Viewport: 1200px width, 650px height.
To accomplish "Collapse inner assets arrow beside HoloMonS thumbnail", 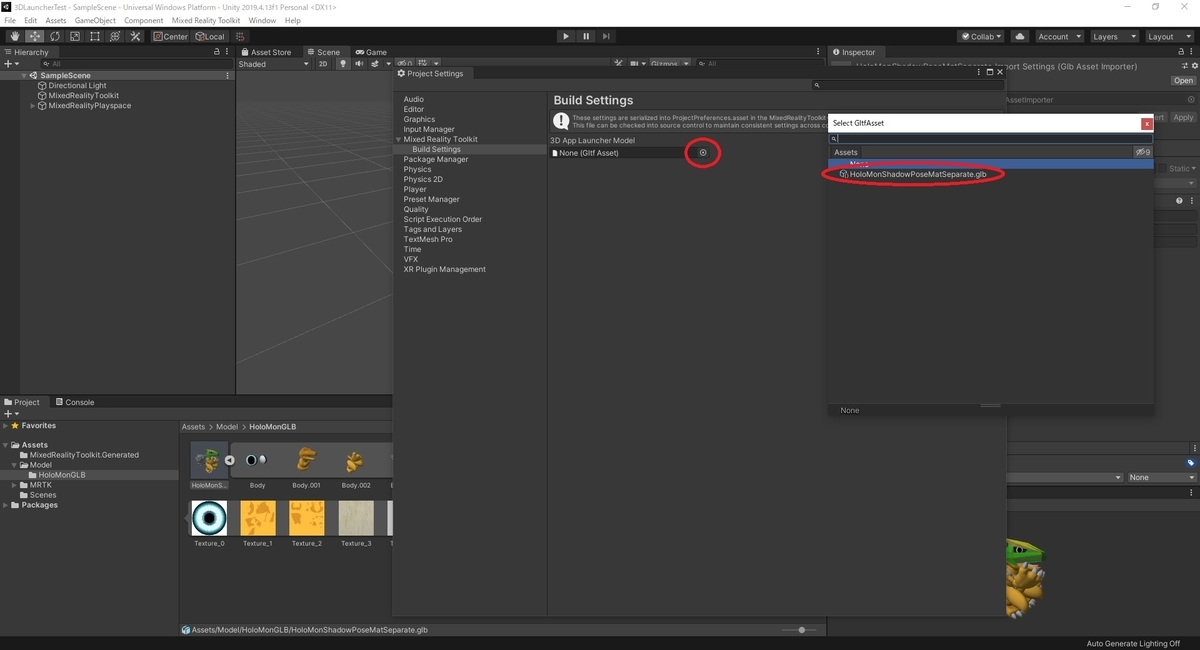I will [229, 460].
